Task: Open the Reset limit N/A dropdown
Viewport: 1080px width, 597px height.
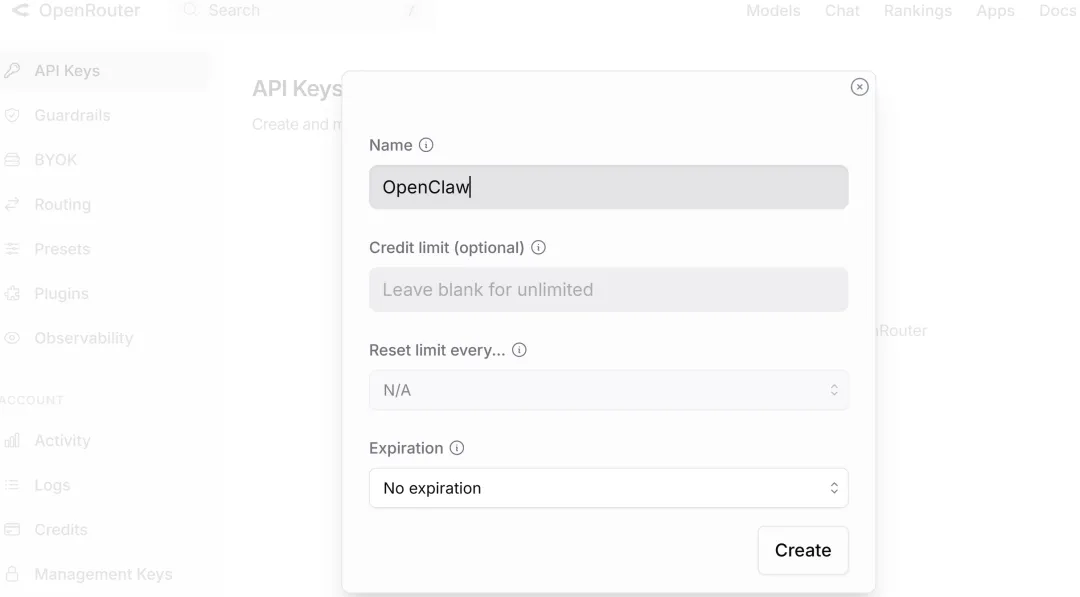Action: [x=608, y=390]
